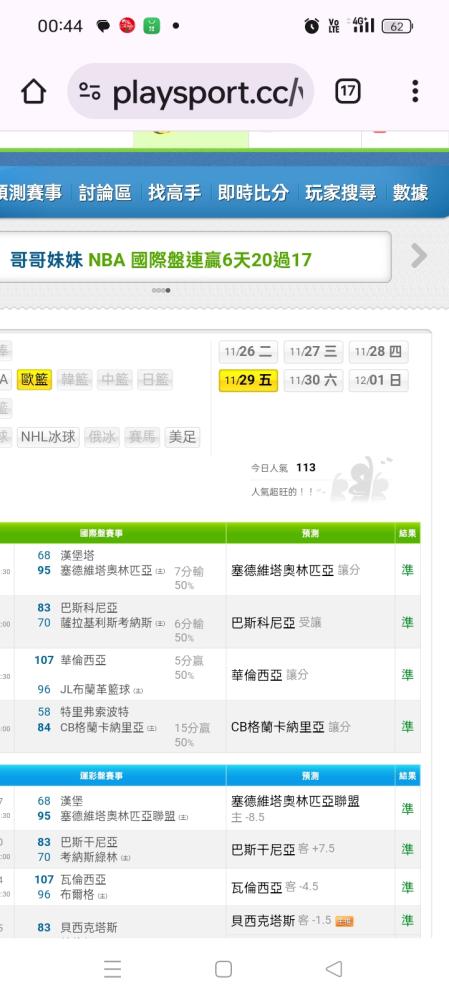Select the 日籃 league tab

coord(155,380)
